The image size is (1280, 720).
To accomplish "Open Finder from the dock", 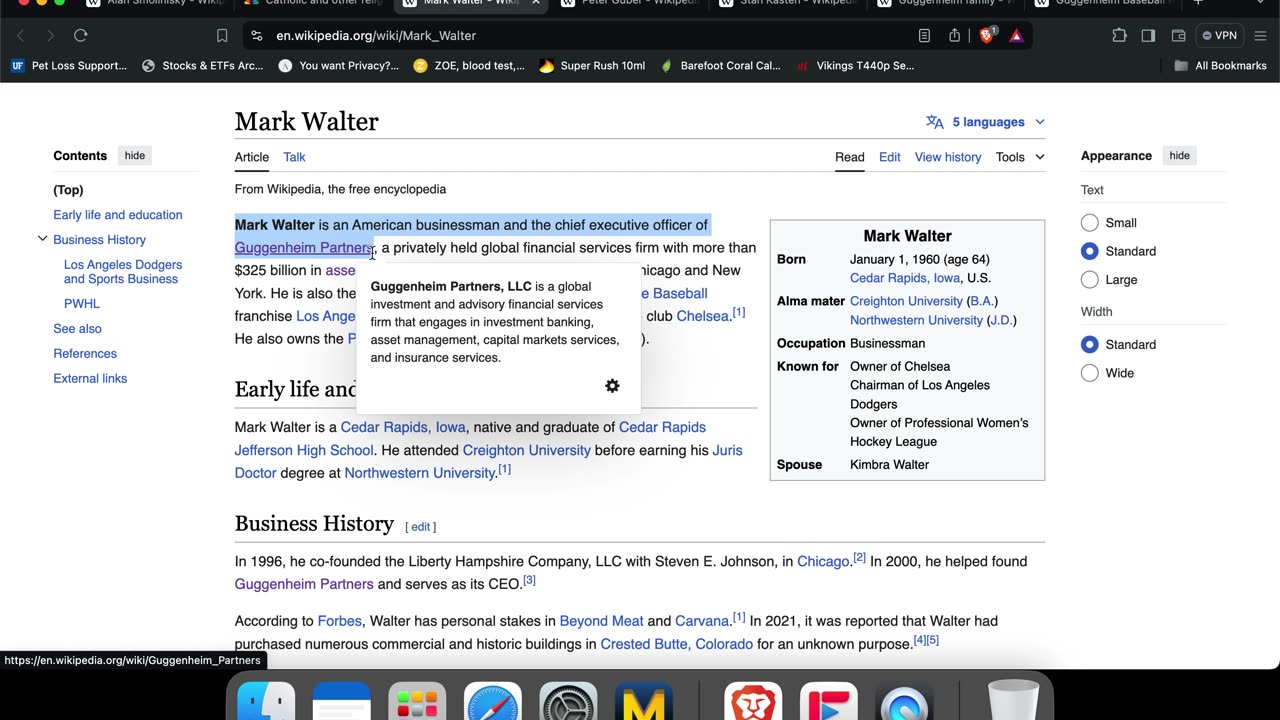I will point(266,703).
